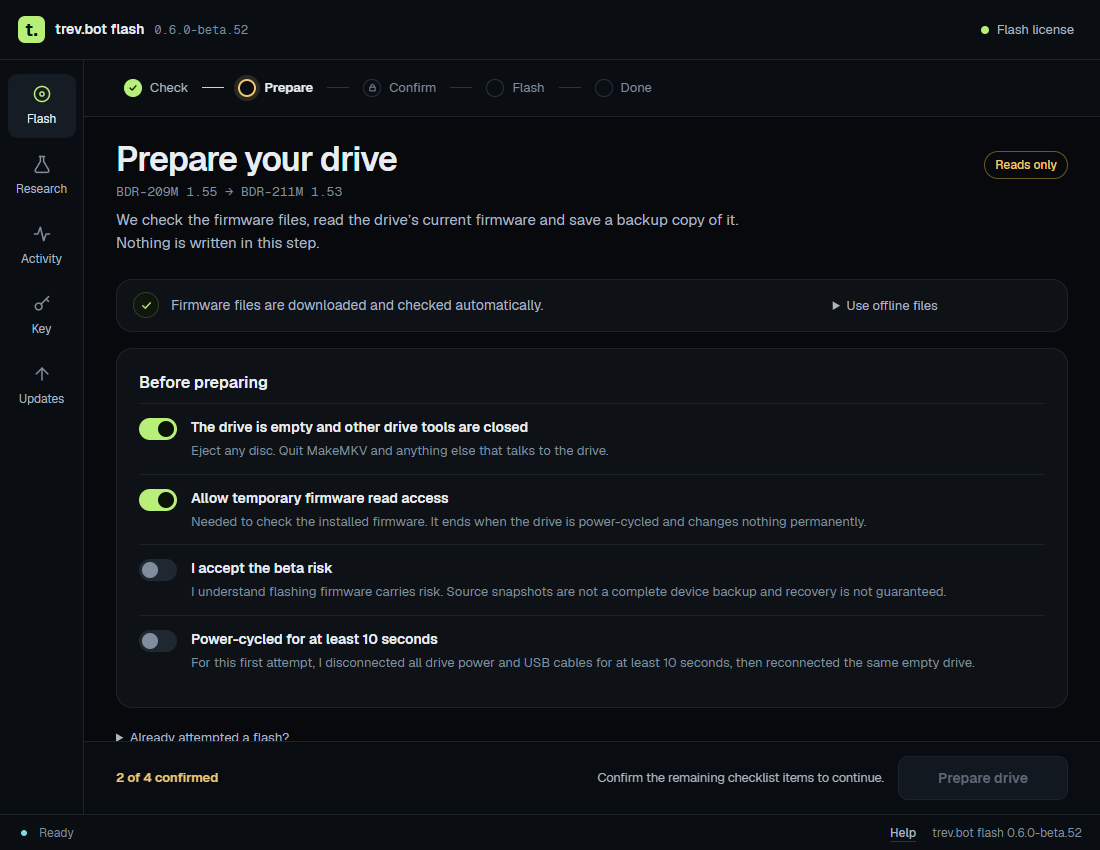The width and height of the screenshot is (1100, 850).
Task: Disable temporary firmware read access toggle
Action: click(158, 499)
